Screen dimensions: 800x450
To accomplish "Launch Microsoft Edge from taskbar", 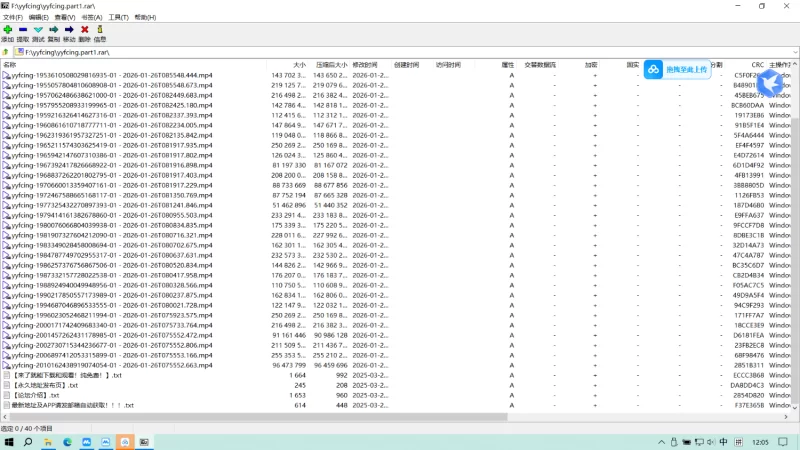I will pyautogui.click(x=67, y=442).
